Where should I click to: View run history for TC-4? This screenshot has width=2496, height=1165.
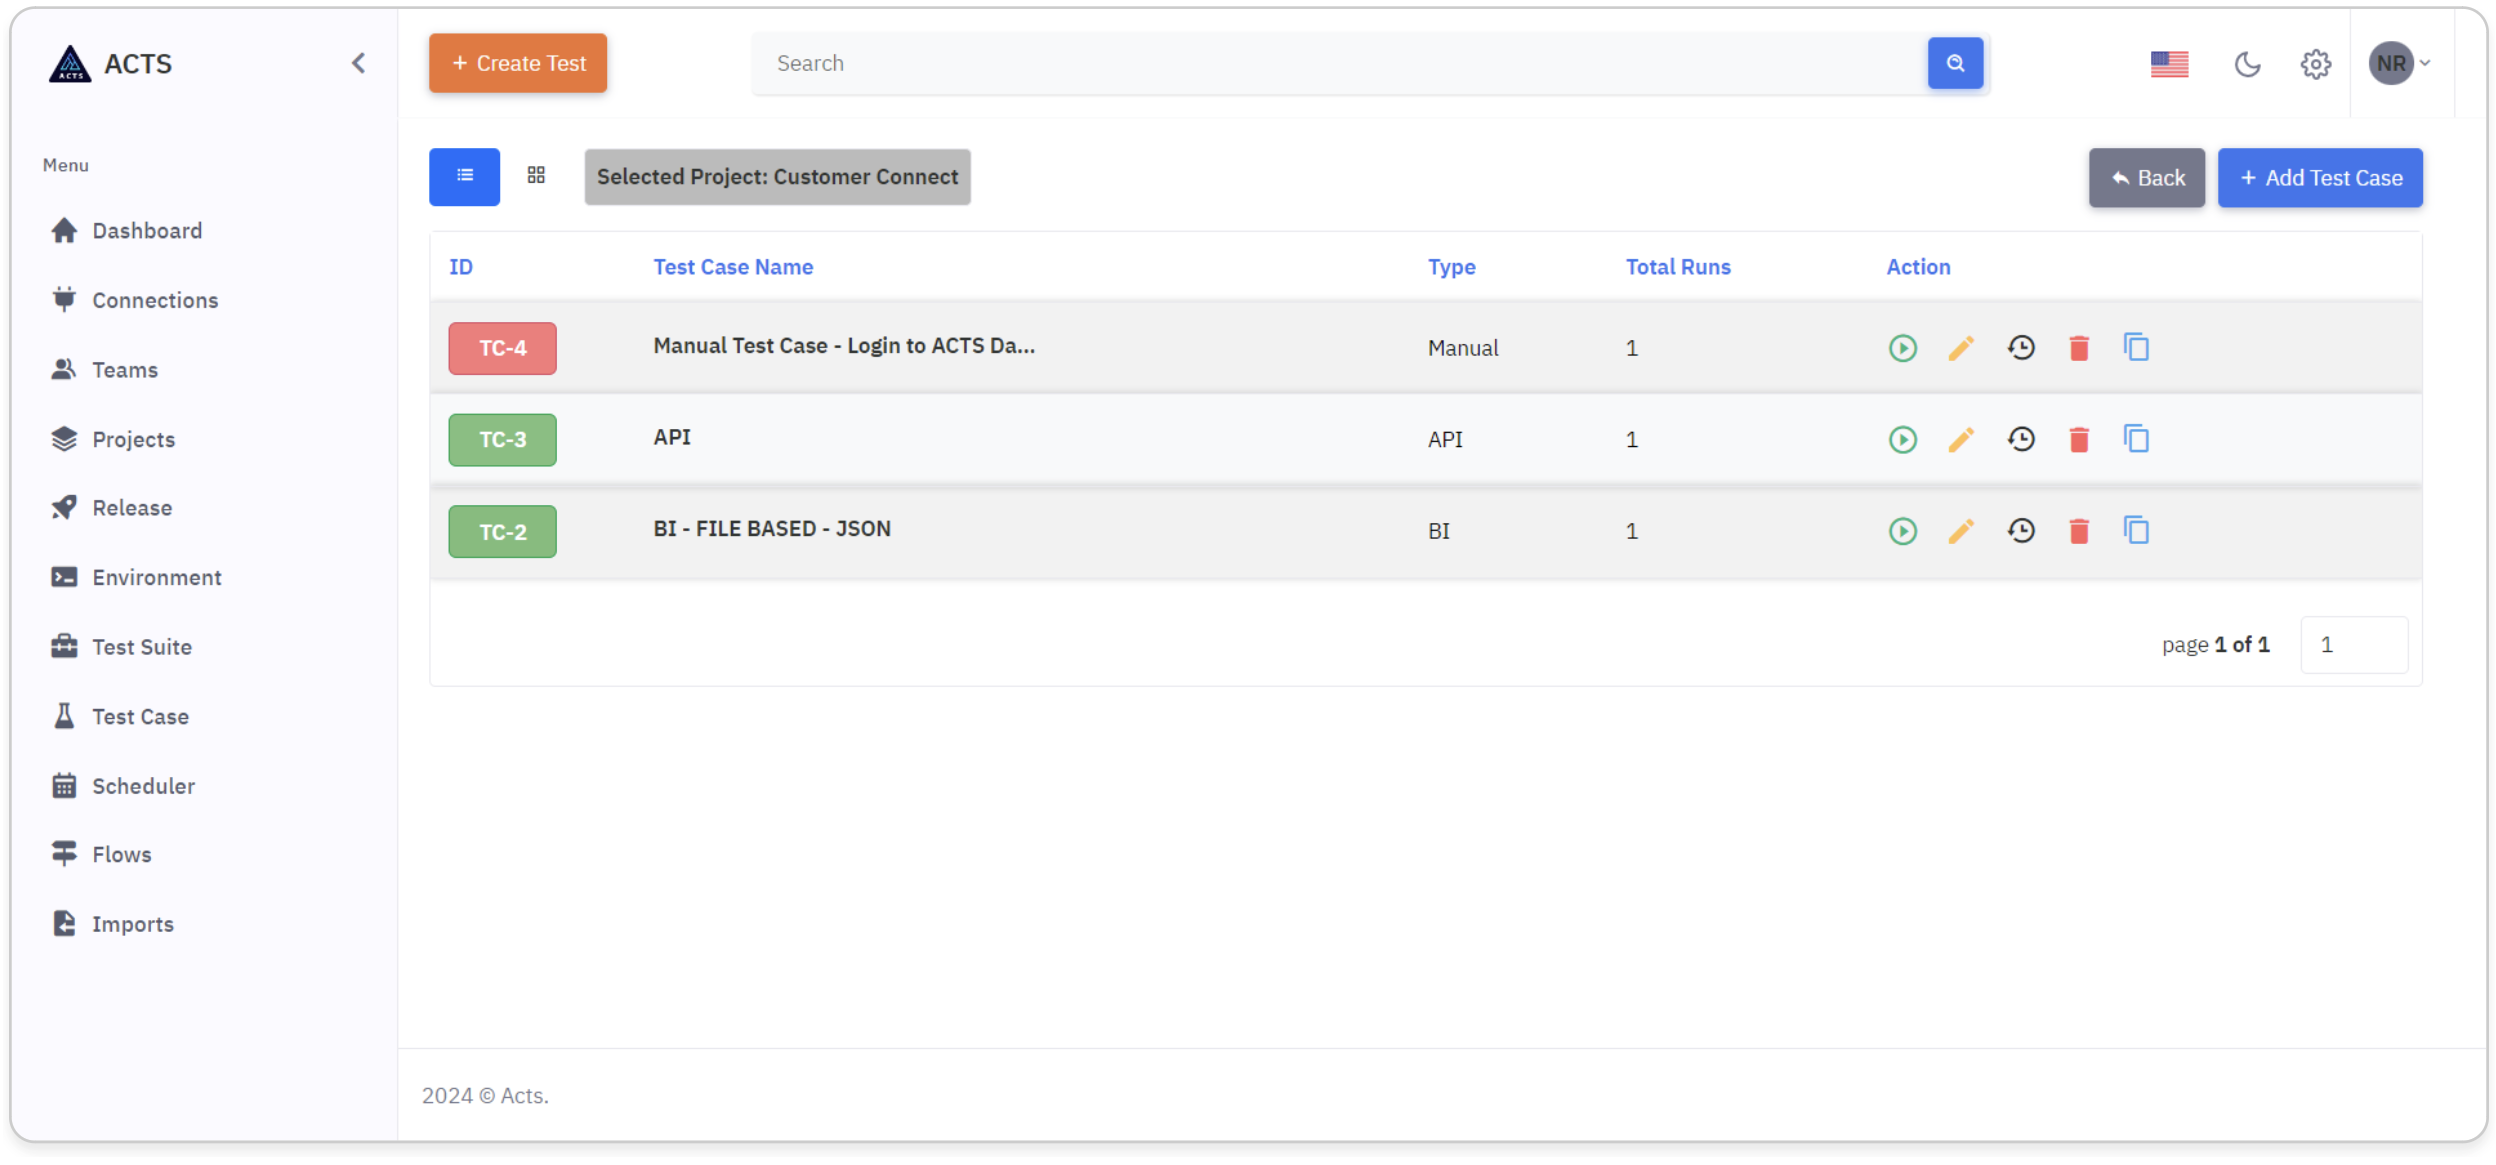pyautogui.click(x=2020, y=348)
